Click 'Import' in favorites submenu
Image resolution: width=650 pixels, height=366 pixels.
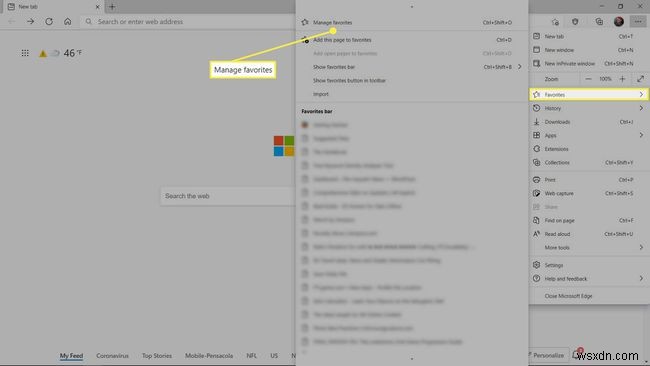point(412,94)
